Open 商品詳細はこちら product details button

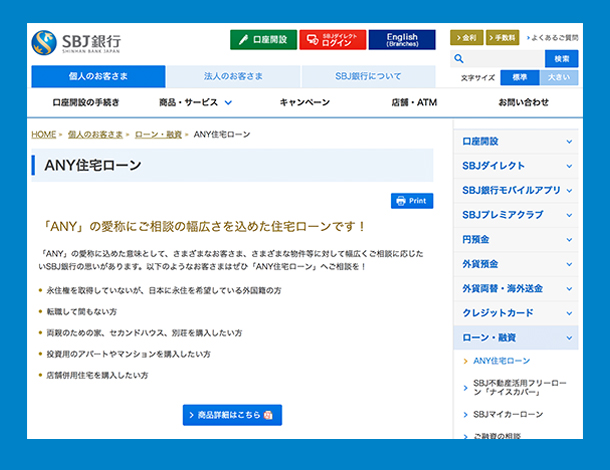tap(232, 415)
